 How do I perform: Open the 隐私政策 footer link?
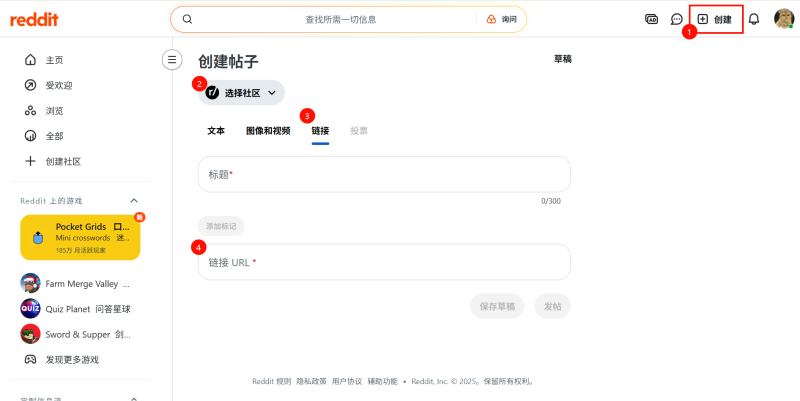[x=312, y=382]
